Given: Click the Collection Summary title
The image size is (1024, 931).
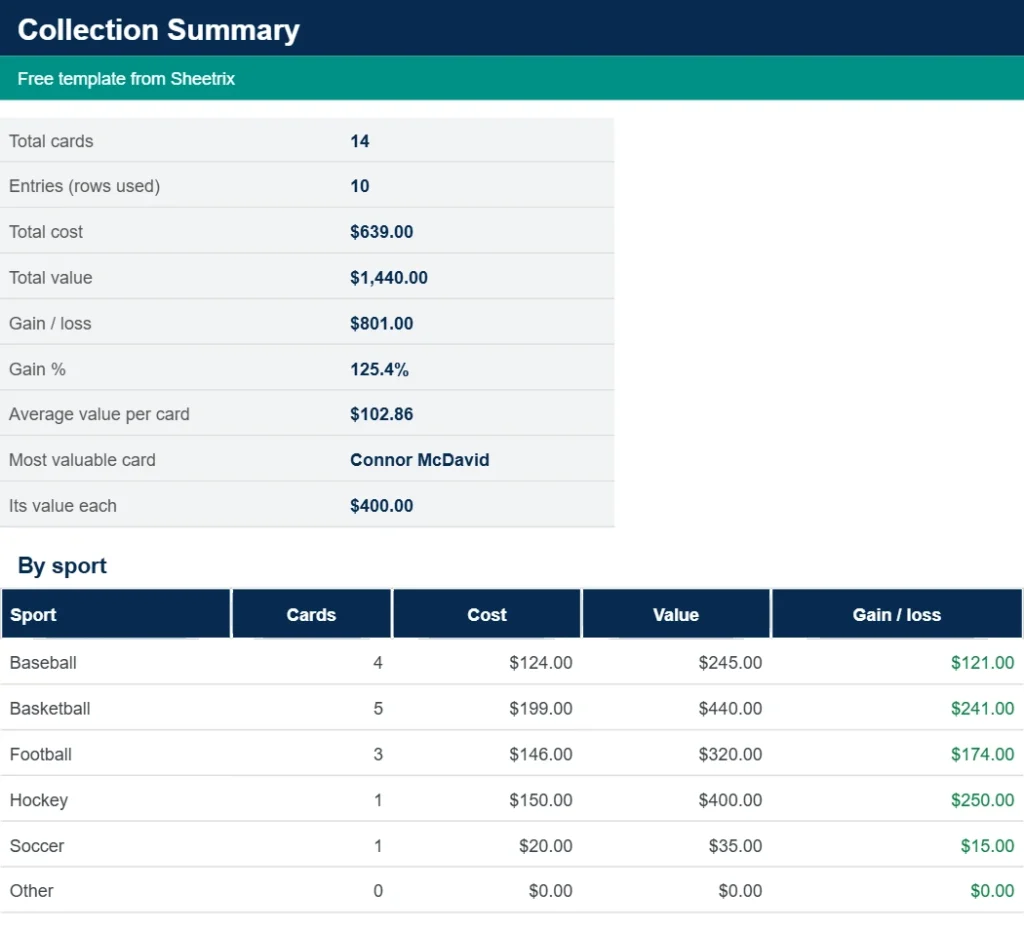Looking at the screenshot, I should (x=158, y=30).
